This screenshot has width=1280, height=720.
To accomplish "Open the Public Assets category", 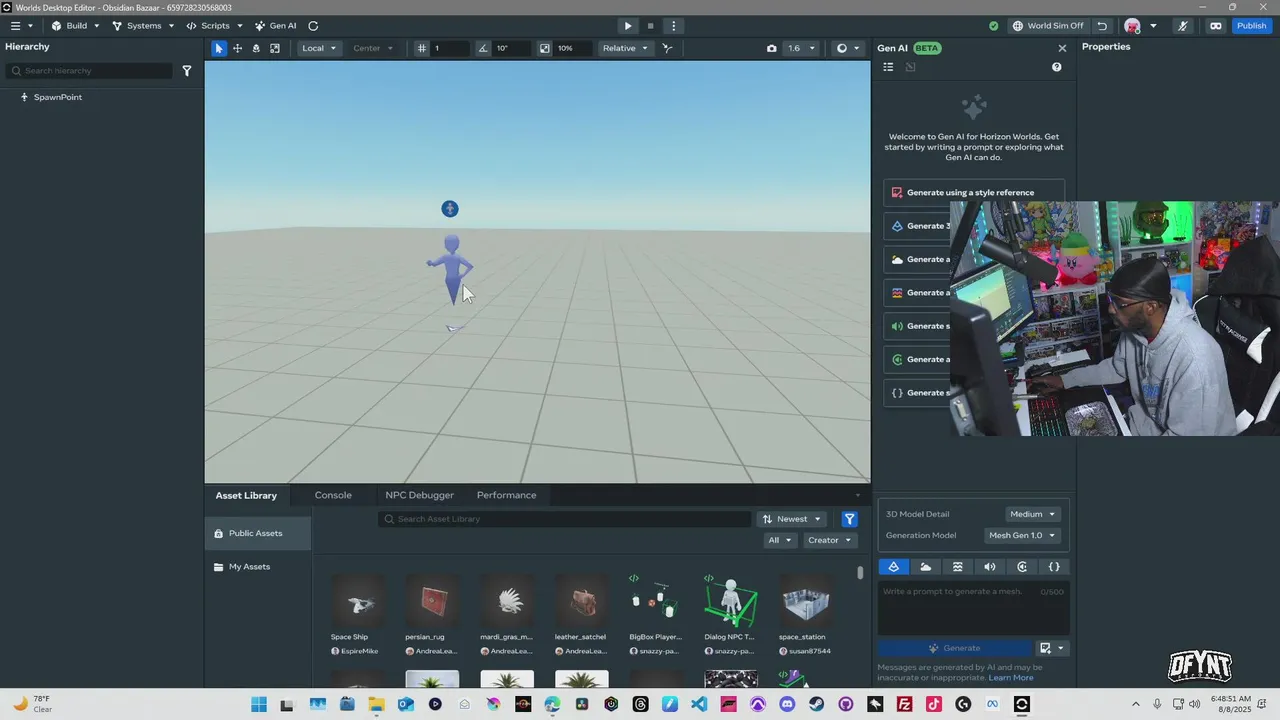I will (x=258, y=533).
